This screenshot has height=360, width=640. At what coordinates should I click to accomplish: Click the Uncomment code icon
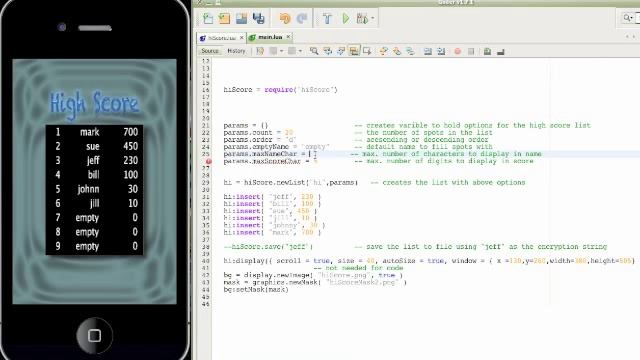tap(501, 51)
